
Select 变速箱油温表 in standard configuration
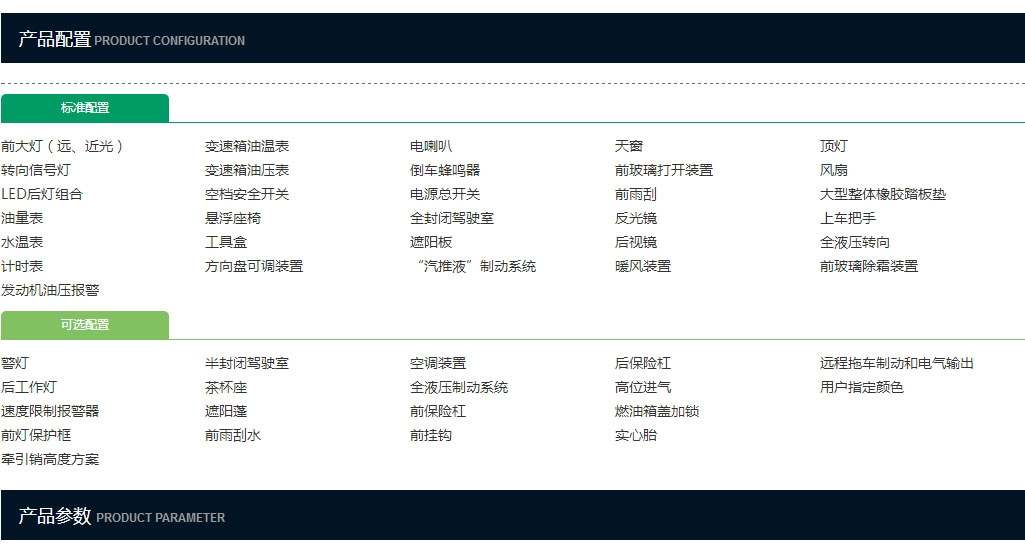[x=247, y=146]
